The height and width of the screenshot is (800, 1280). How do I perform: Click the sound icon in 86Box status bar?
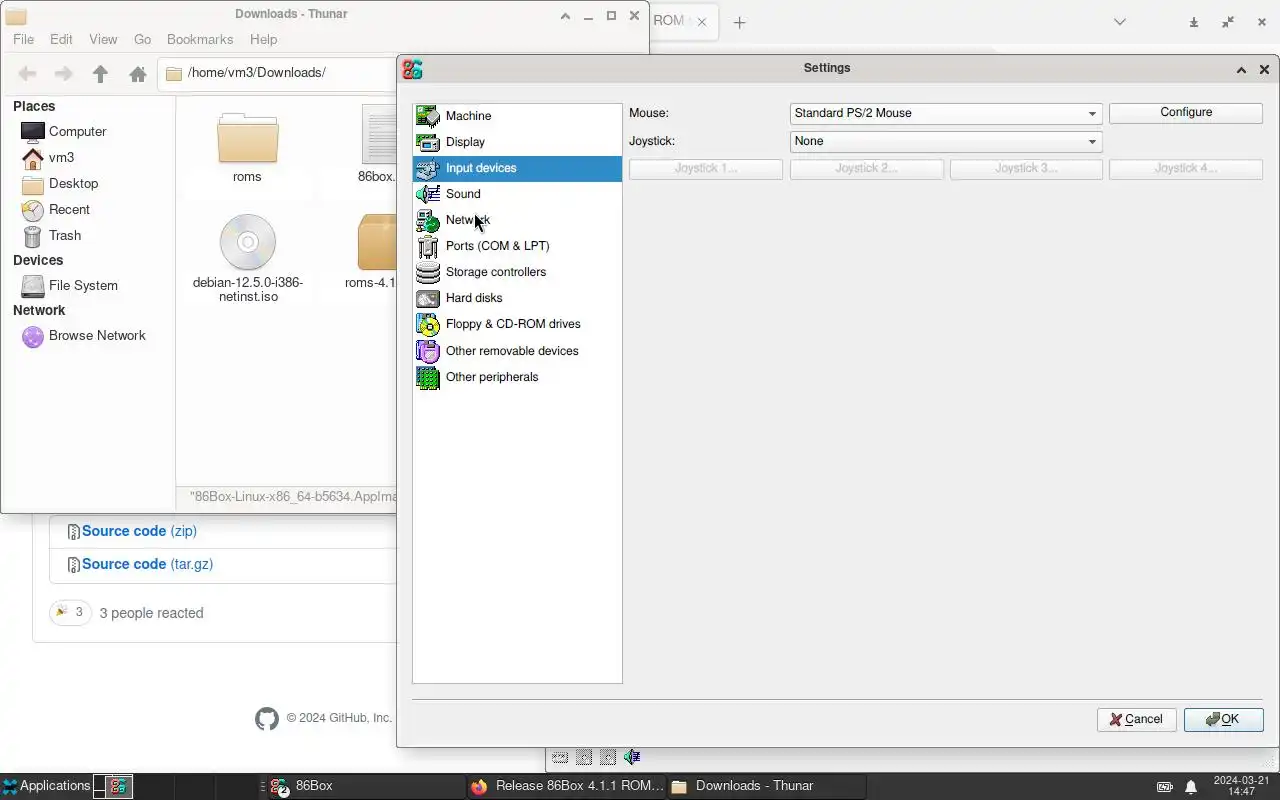point(632,757)
